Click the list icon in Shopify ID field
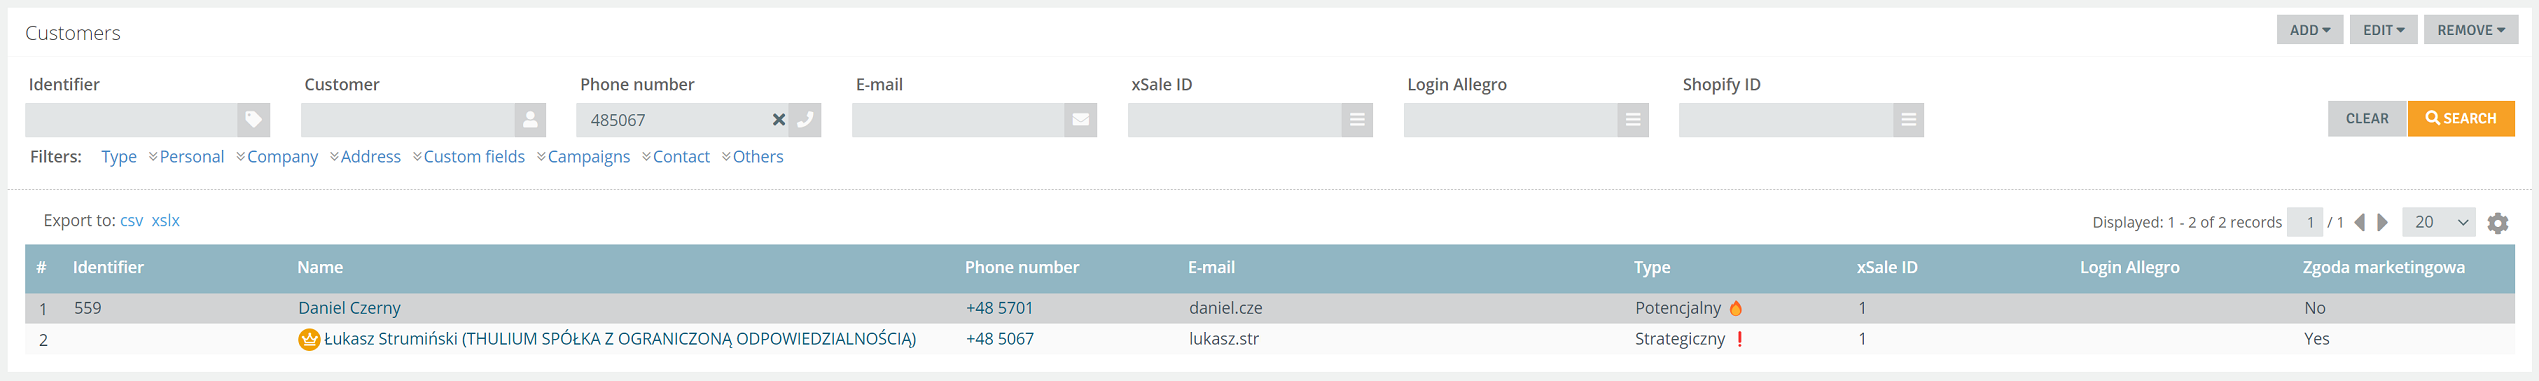 pos(1908,120)
